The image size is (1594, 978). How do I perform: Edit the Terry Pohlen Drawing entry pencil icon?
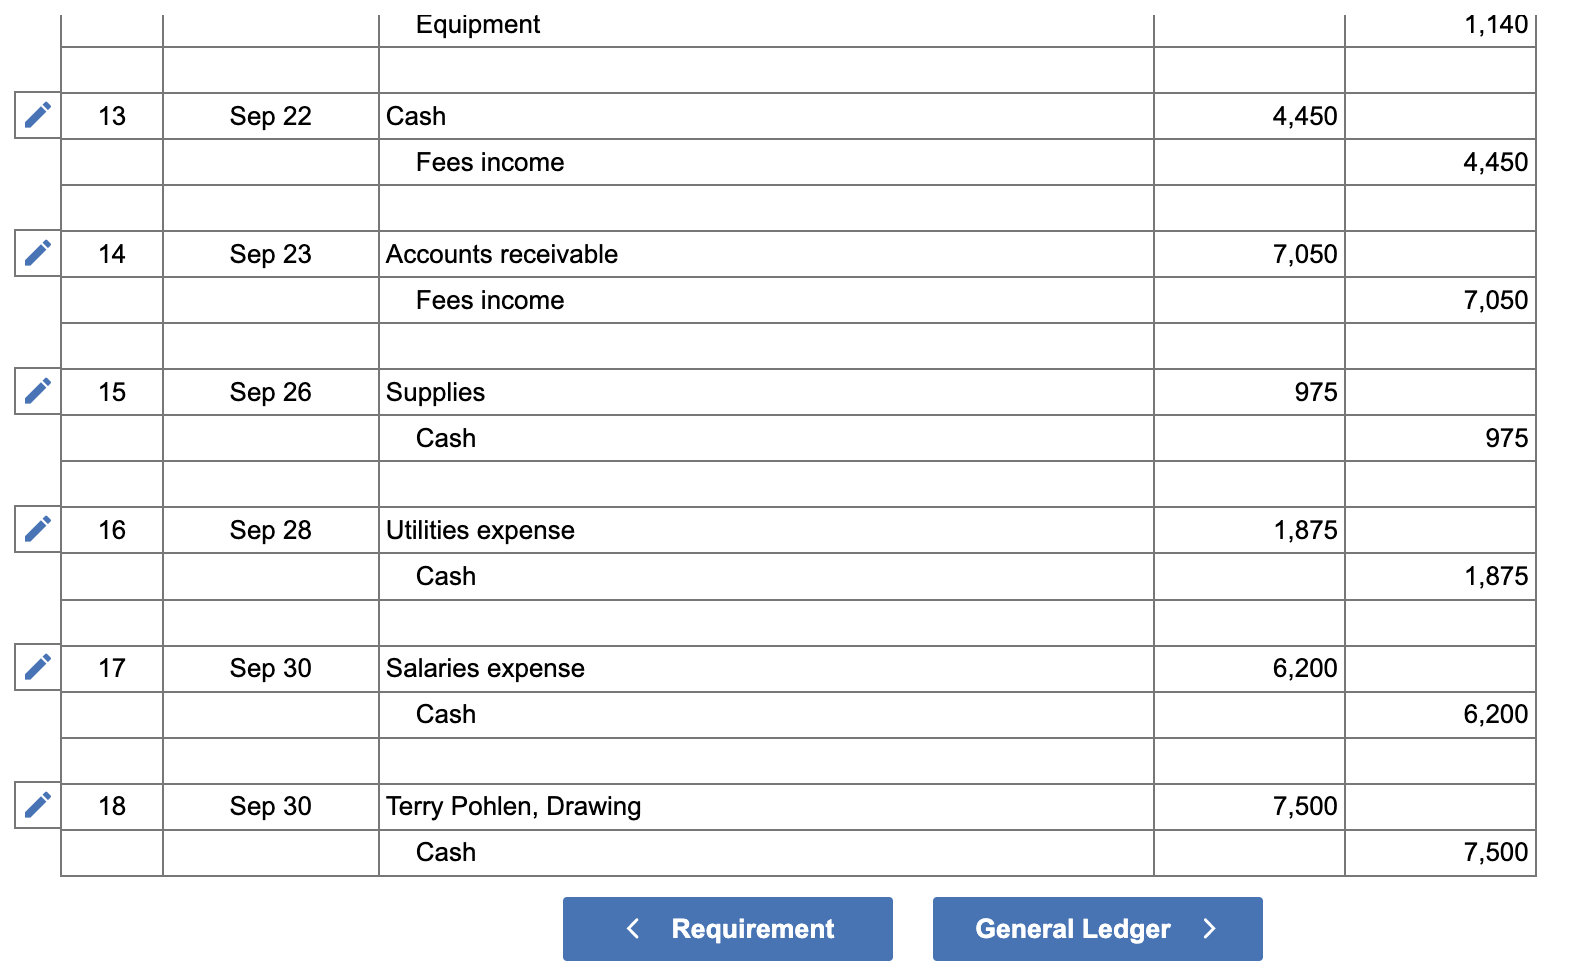pyautogui.click(x=36, y=806)
